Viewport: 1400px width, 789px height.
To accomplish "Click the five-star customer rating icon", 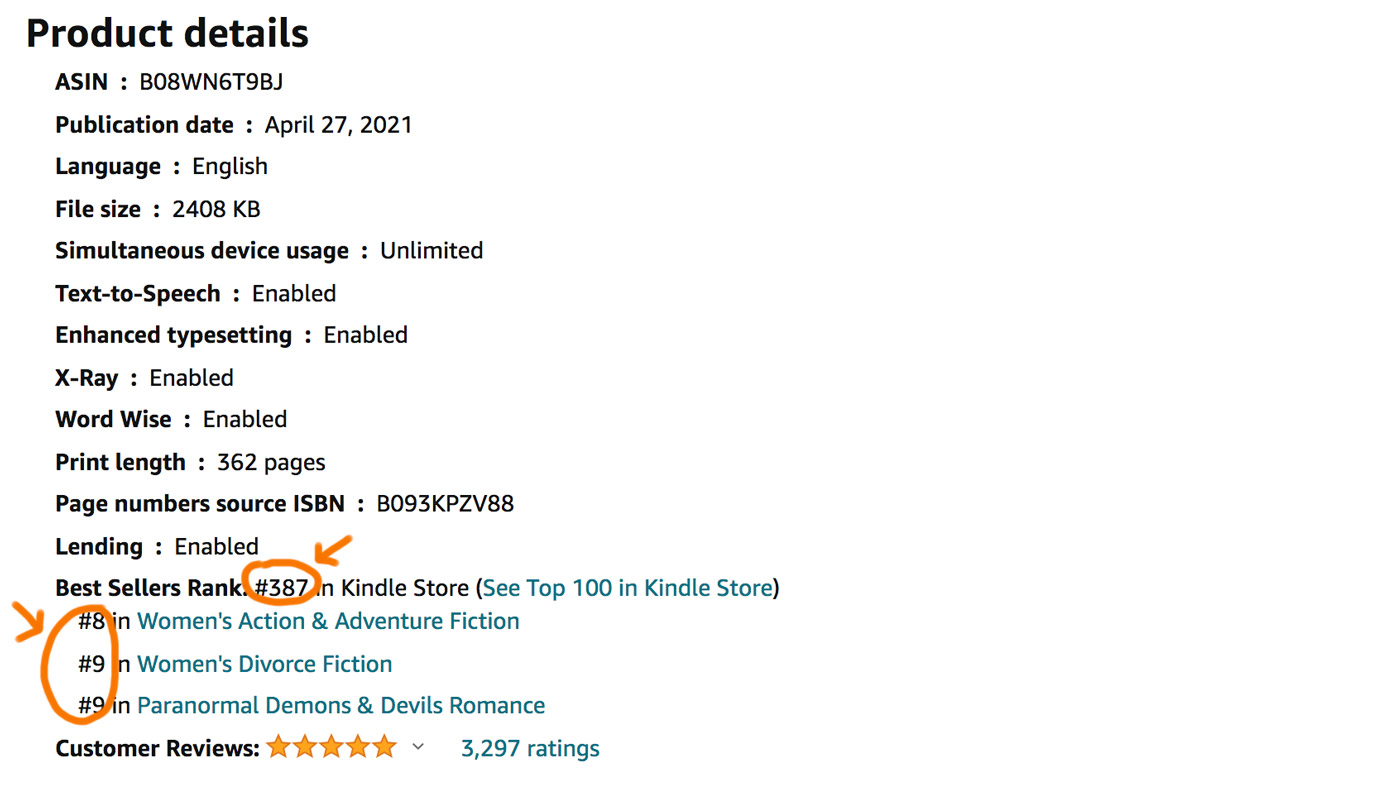I will [332, 747].
